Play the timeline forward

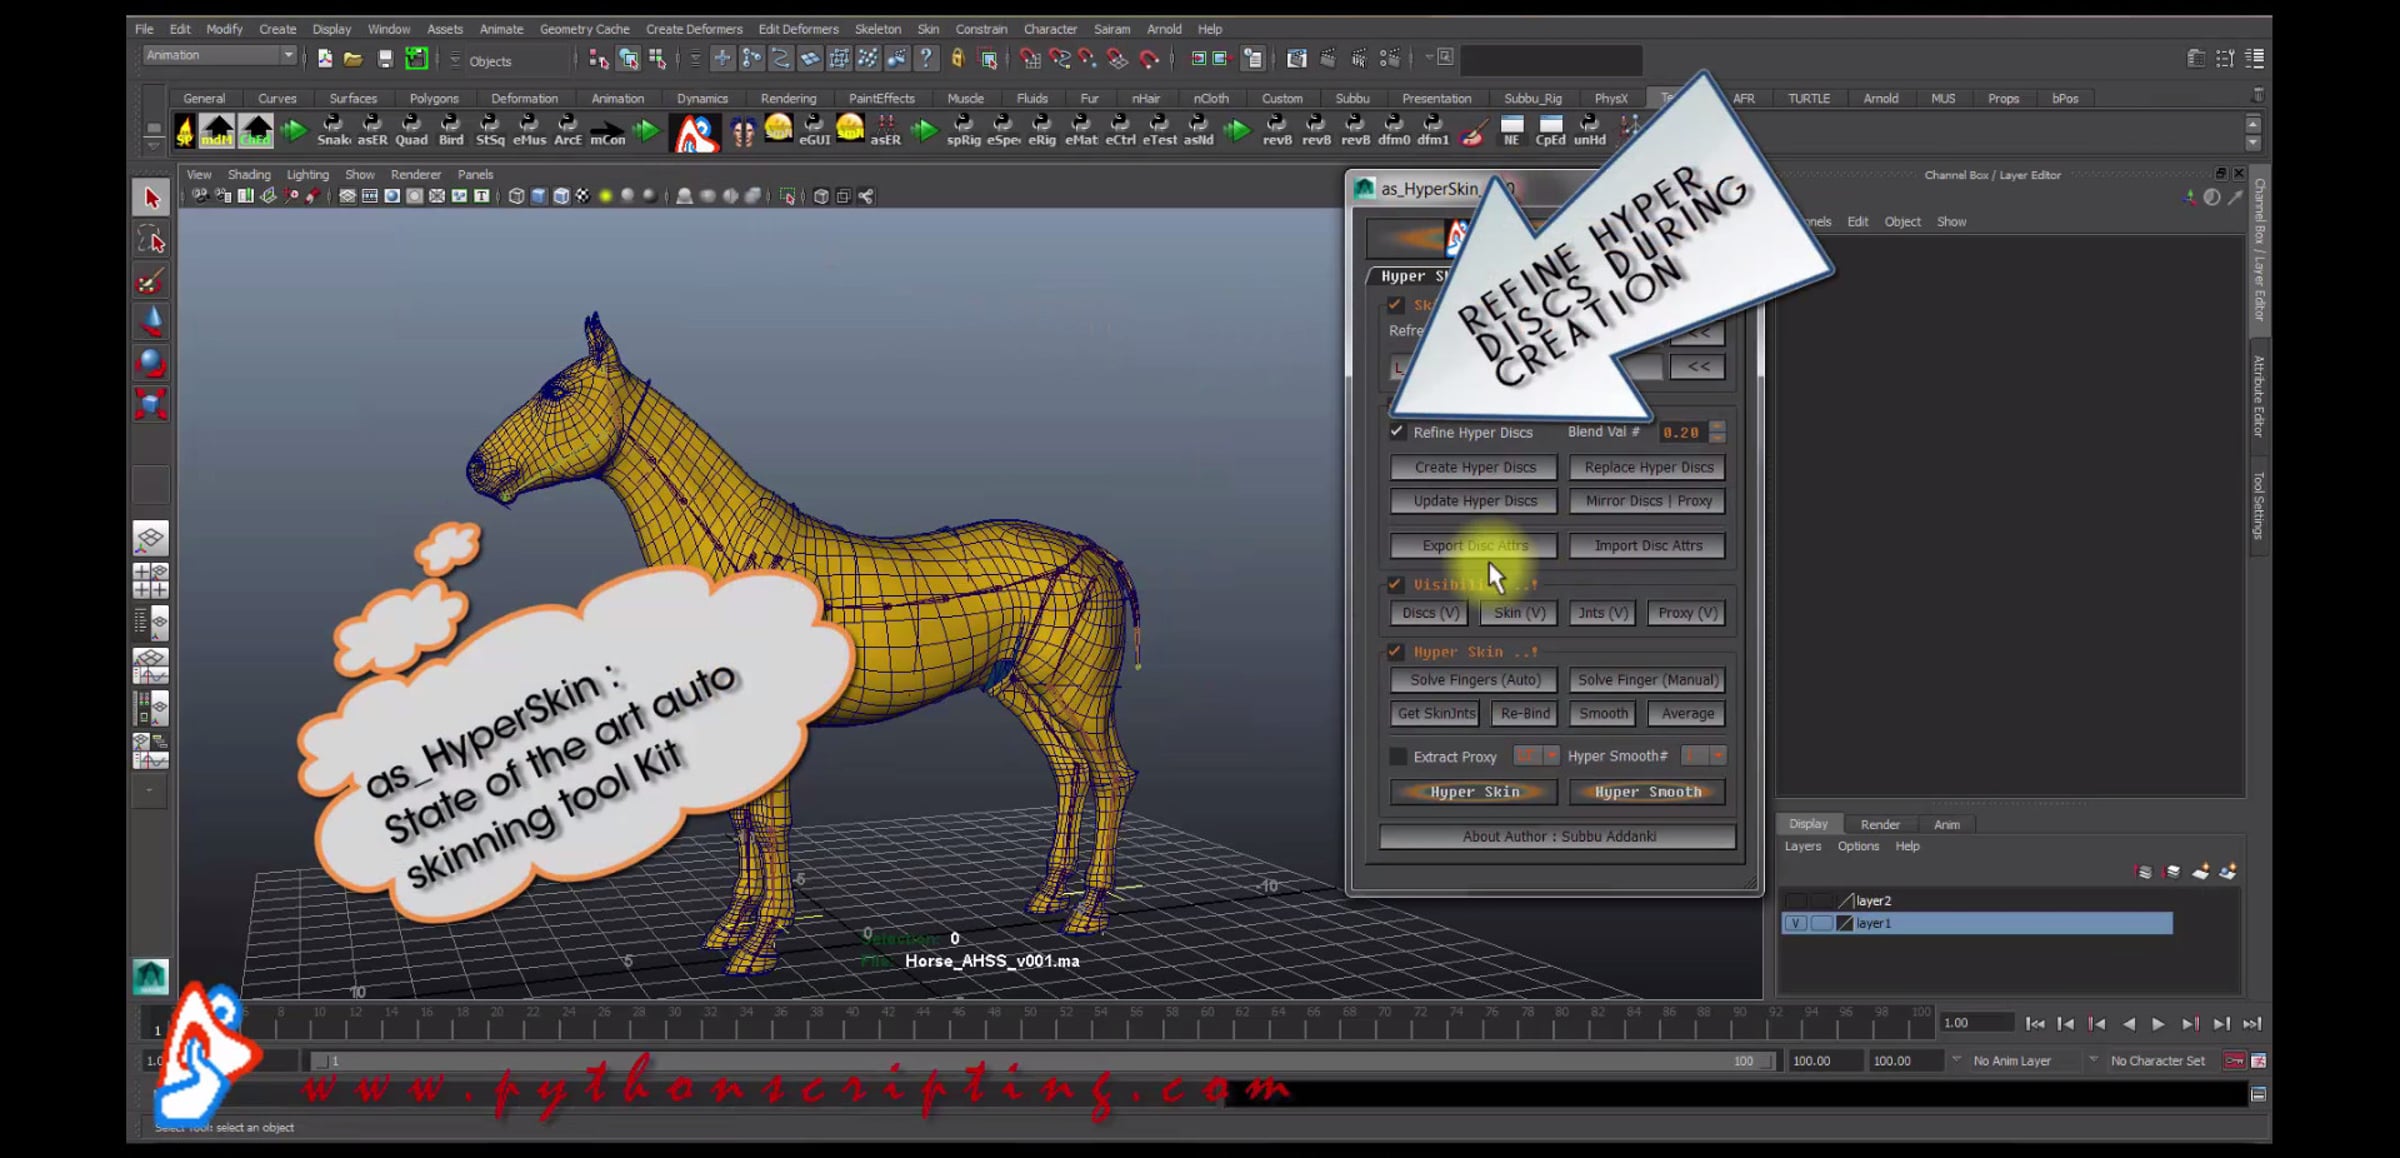click(2158, 1024)
